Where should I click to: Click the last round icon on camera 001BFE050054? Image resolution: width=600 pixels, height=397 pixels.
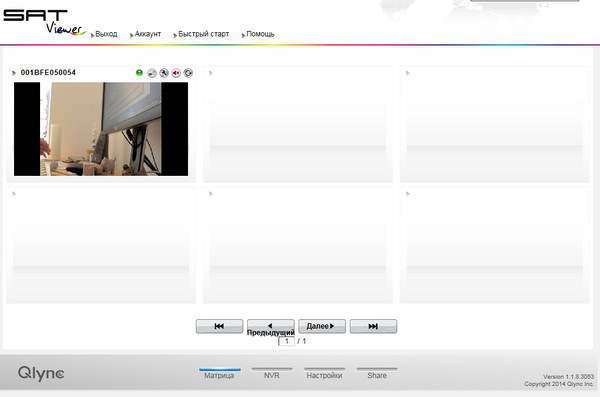point(188,73)
